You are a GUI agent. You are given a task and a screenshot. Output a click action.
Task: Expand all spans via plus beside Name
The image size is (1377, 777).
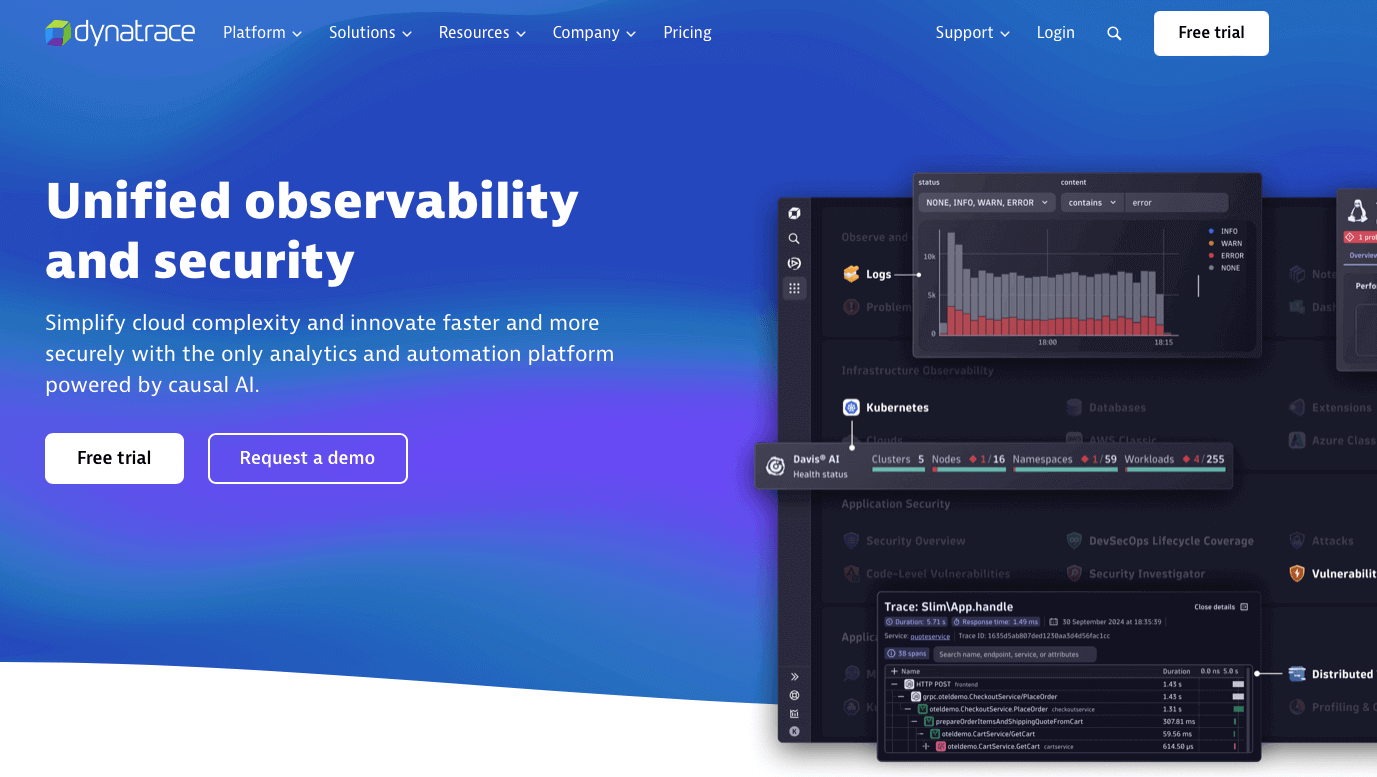(894, 671)
